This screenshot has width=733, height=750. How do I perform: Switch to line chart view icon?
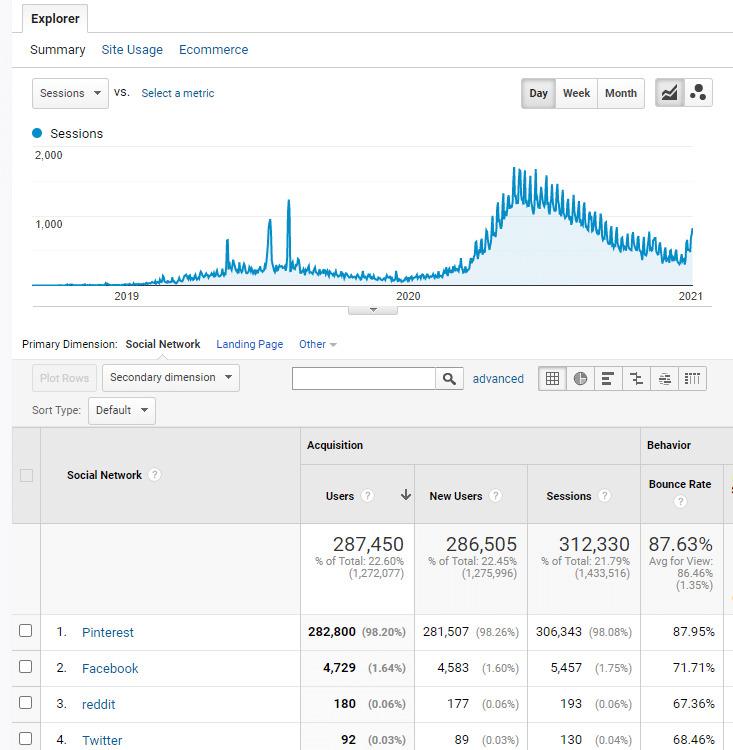(669, 93)
